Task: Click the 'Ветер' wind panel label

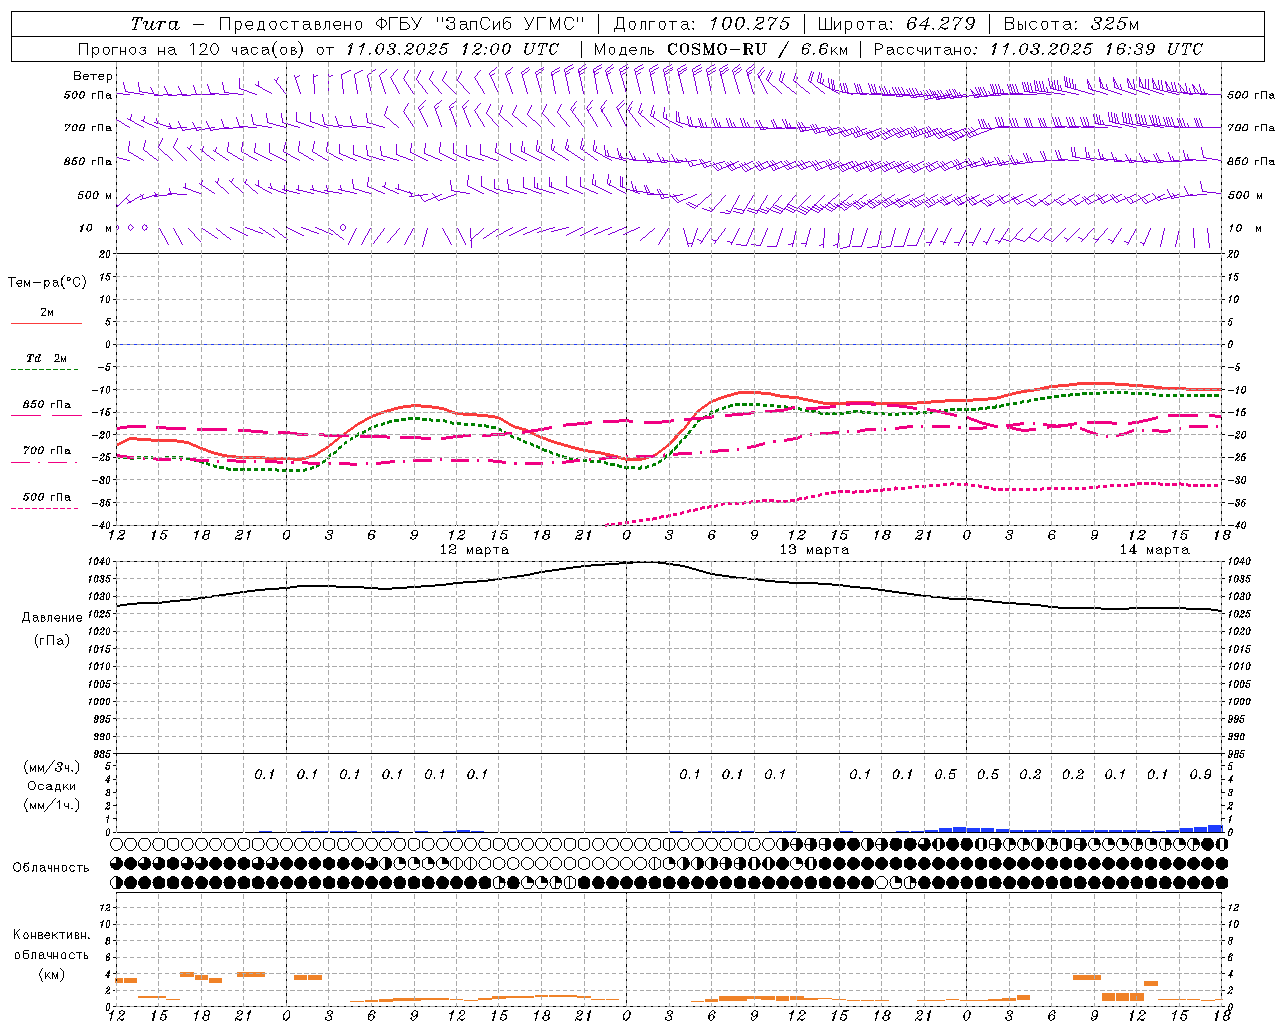Action: point(93,76)
